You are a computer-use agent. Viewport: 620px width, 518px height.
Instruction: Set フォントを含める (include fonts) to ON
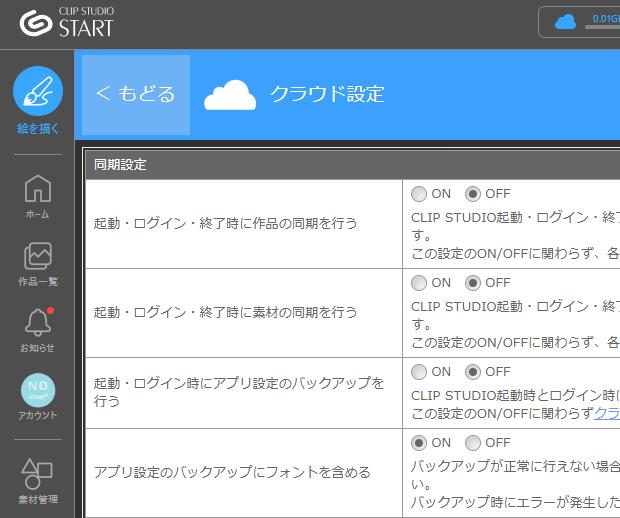tap(419, 443)
